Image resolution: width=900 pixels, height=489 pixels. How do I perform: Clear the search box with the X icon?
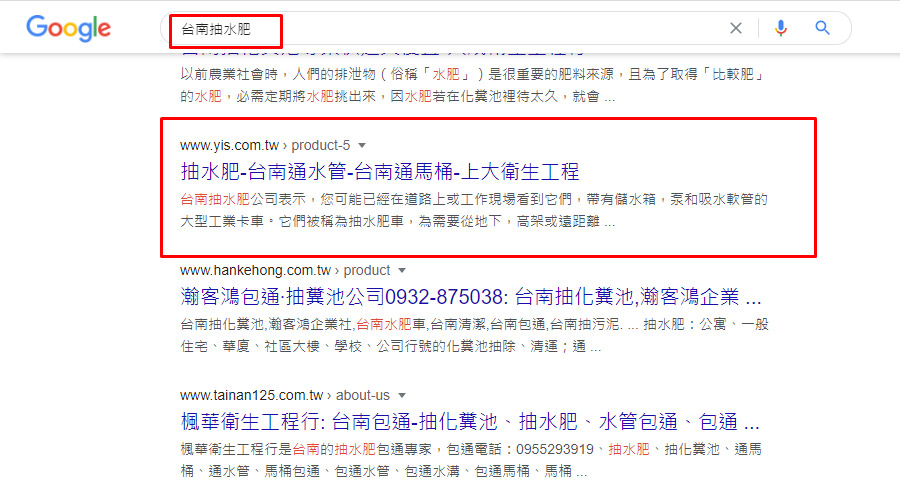736,28
